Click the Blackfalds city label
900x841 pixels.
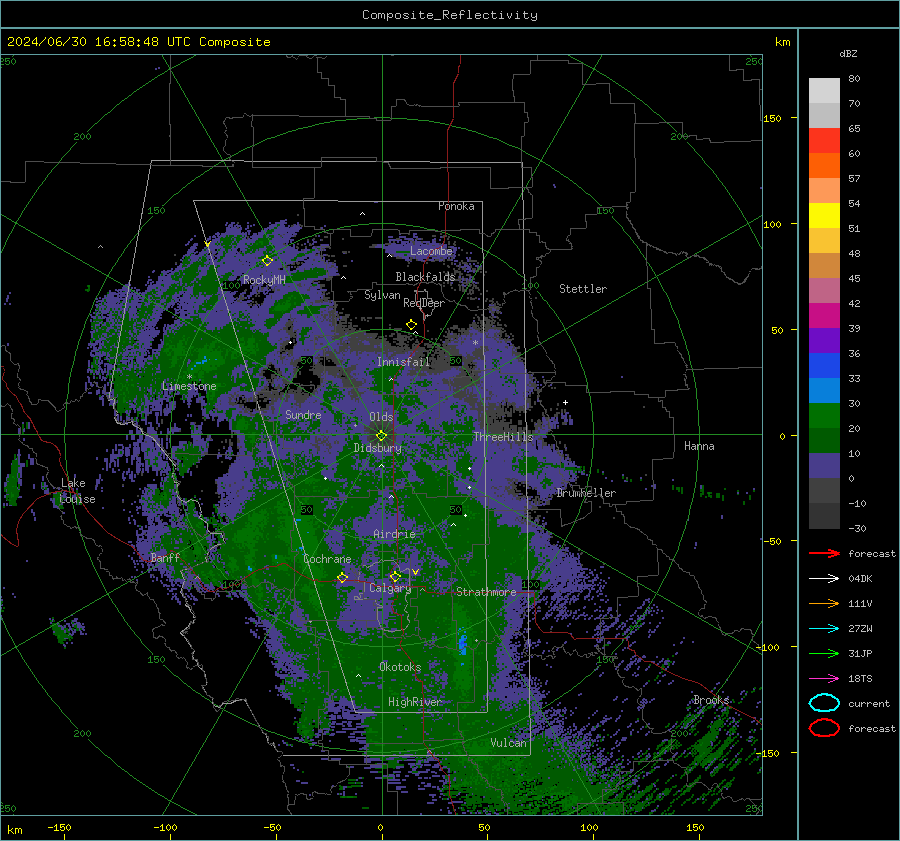pos(425,277)
